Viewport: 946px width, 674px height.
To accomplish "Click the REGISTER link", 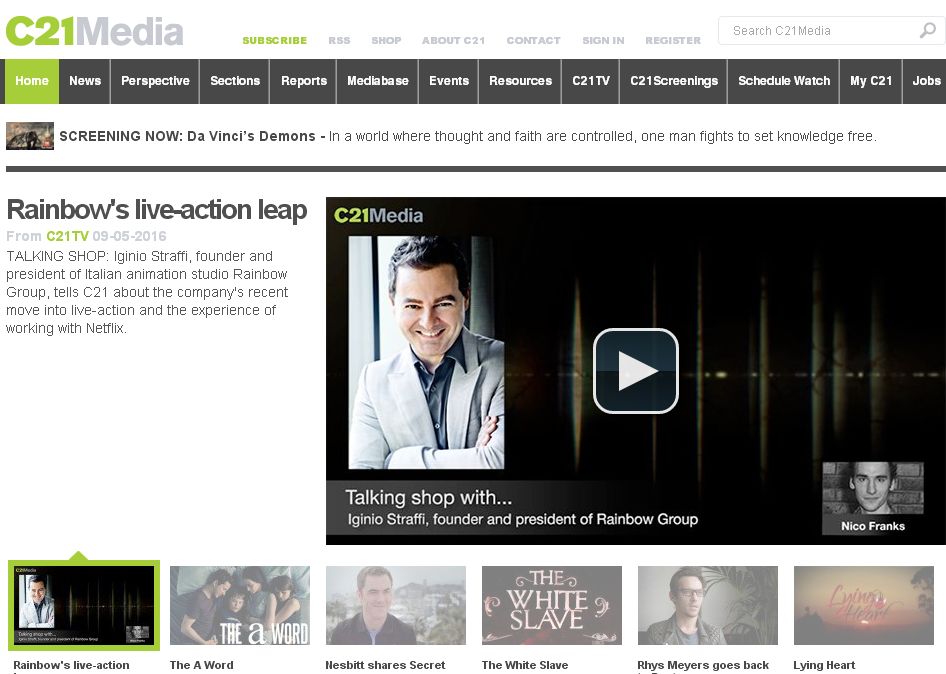I will pyautogui.click(x=673, y=40).
